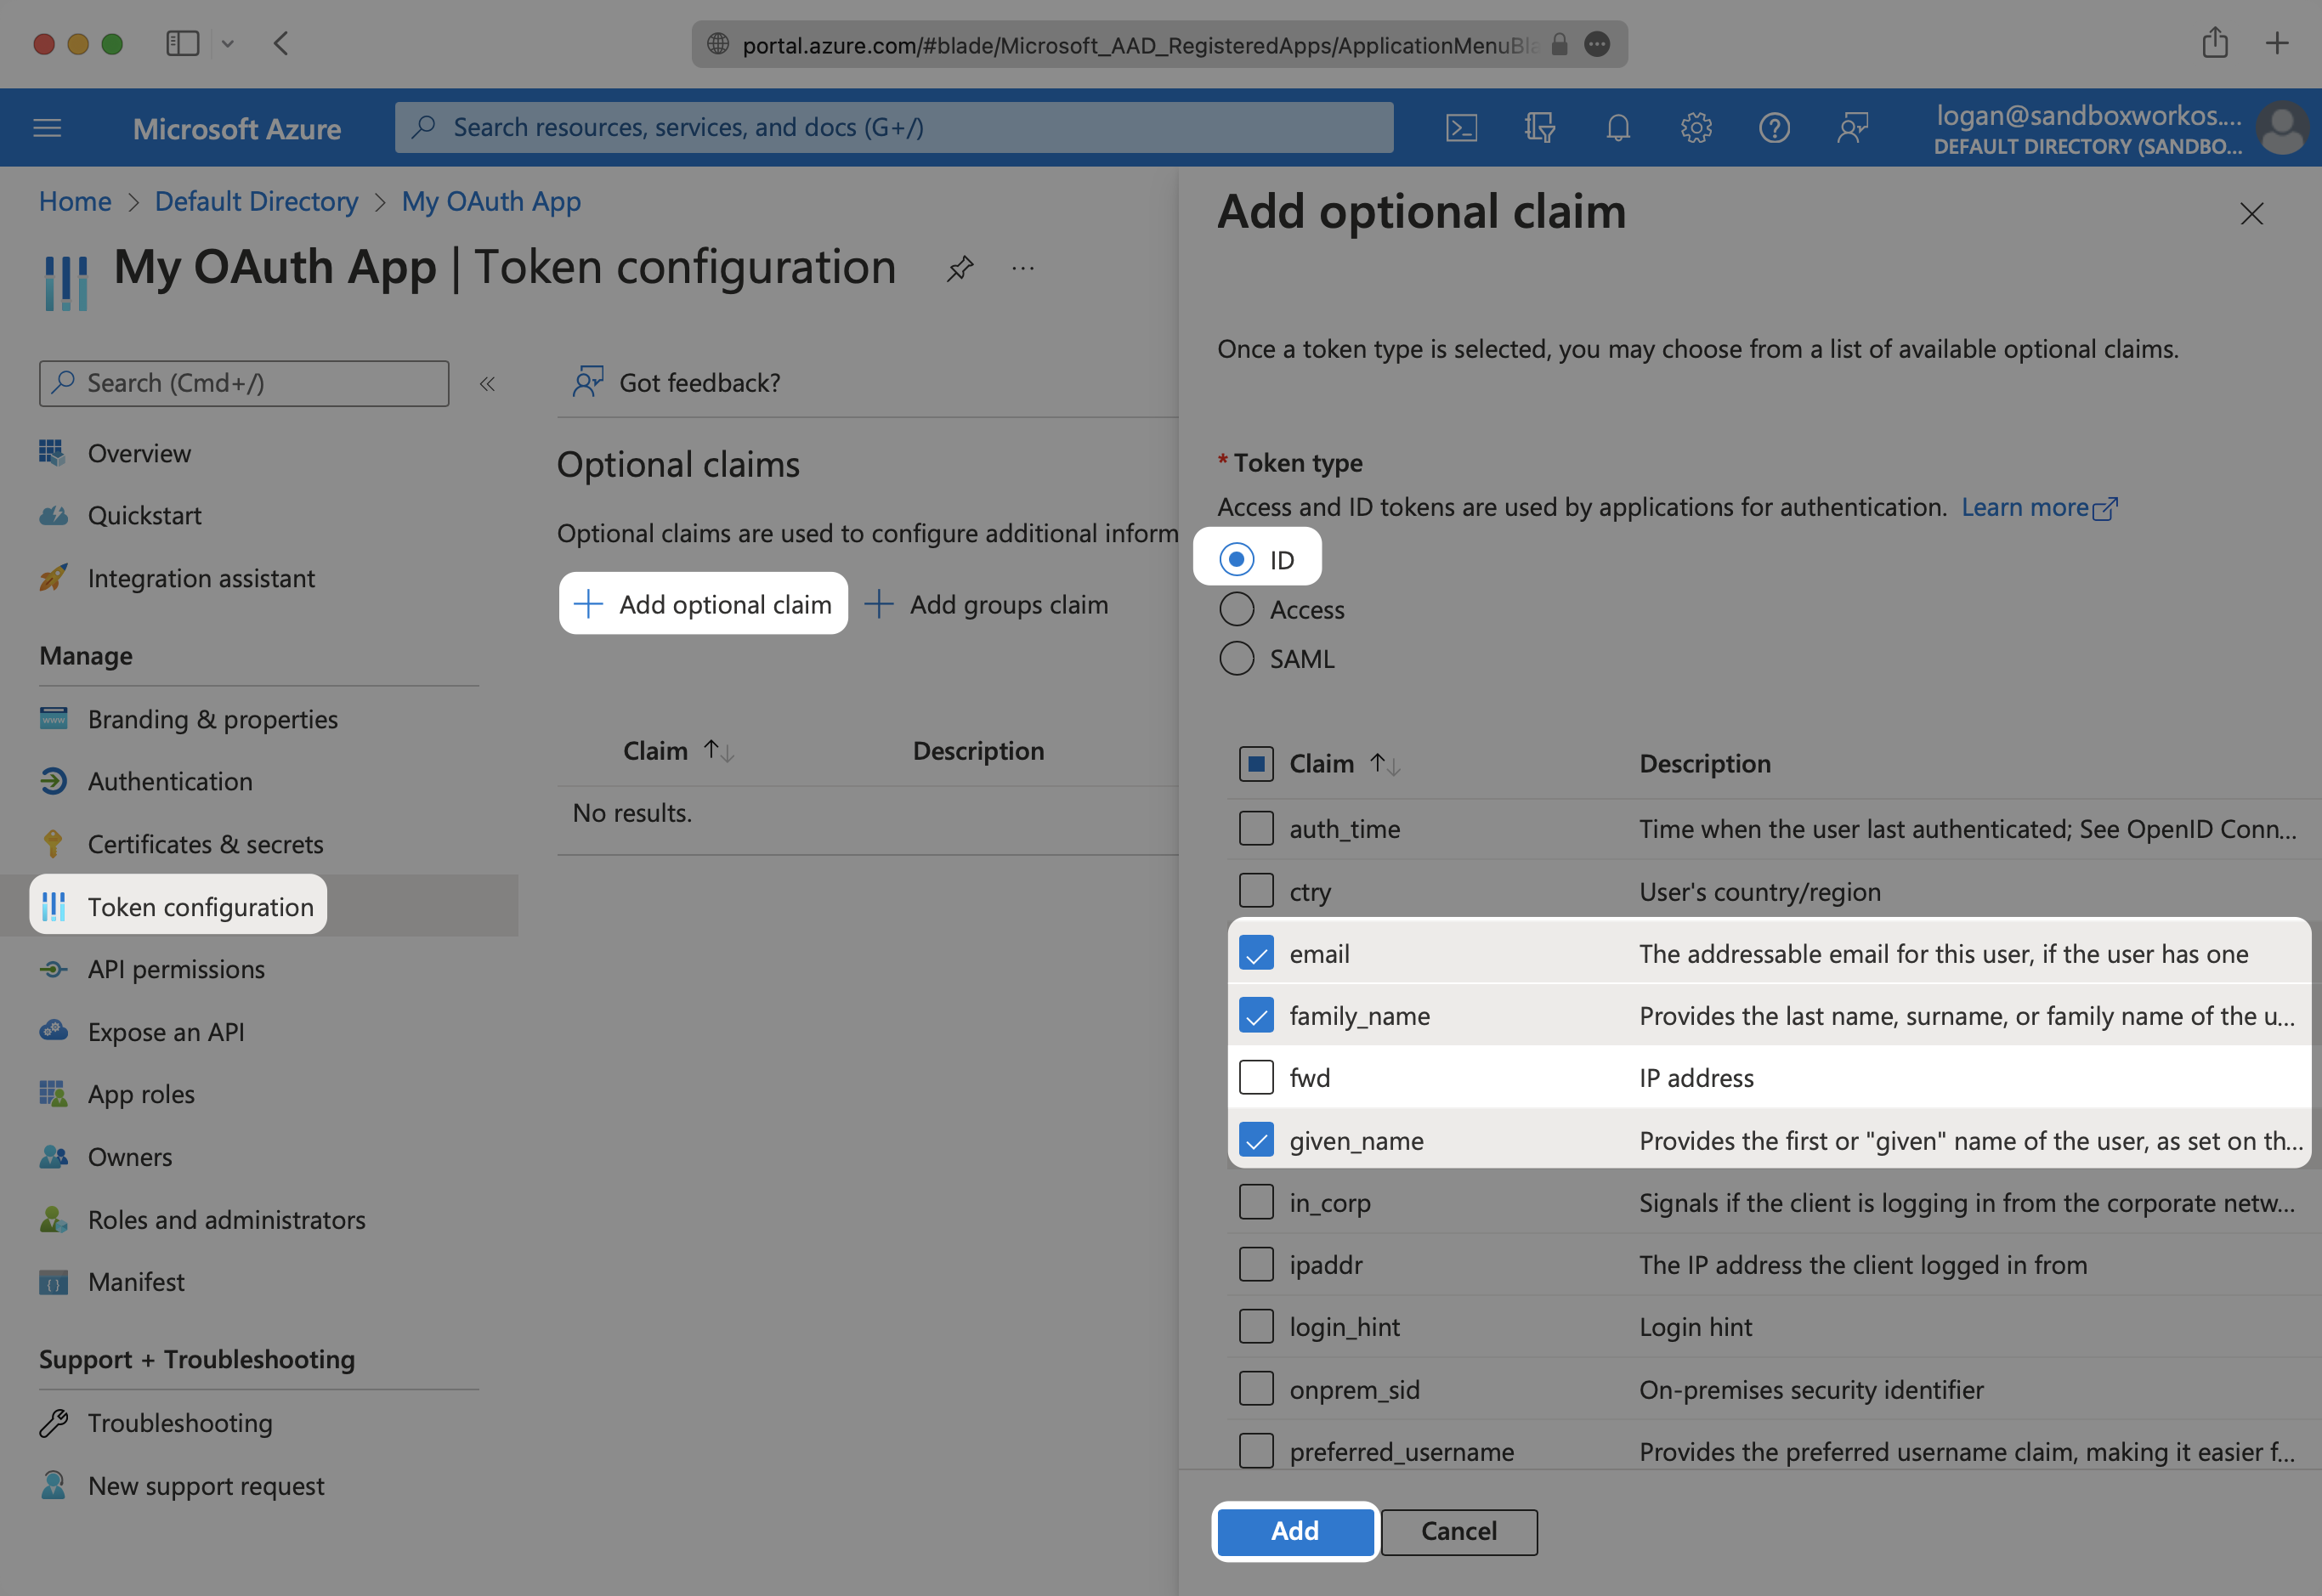Open the Home breadcrumb link
Screen dimensions: 2322x1596
pyautogui.click(x=72, y=199)
